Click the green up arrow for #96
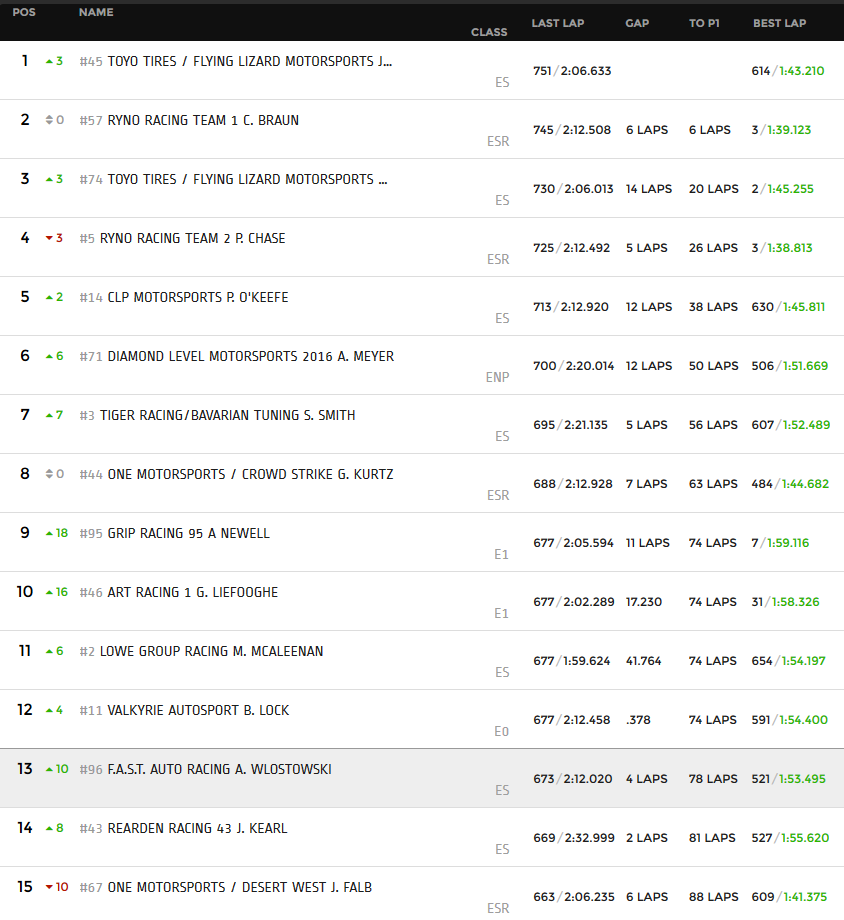Screen dimensions: 844x920 pos(49,769)
